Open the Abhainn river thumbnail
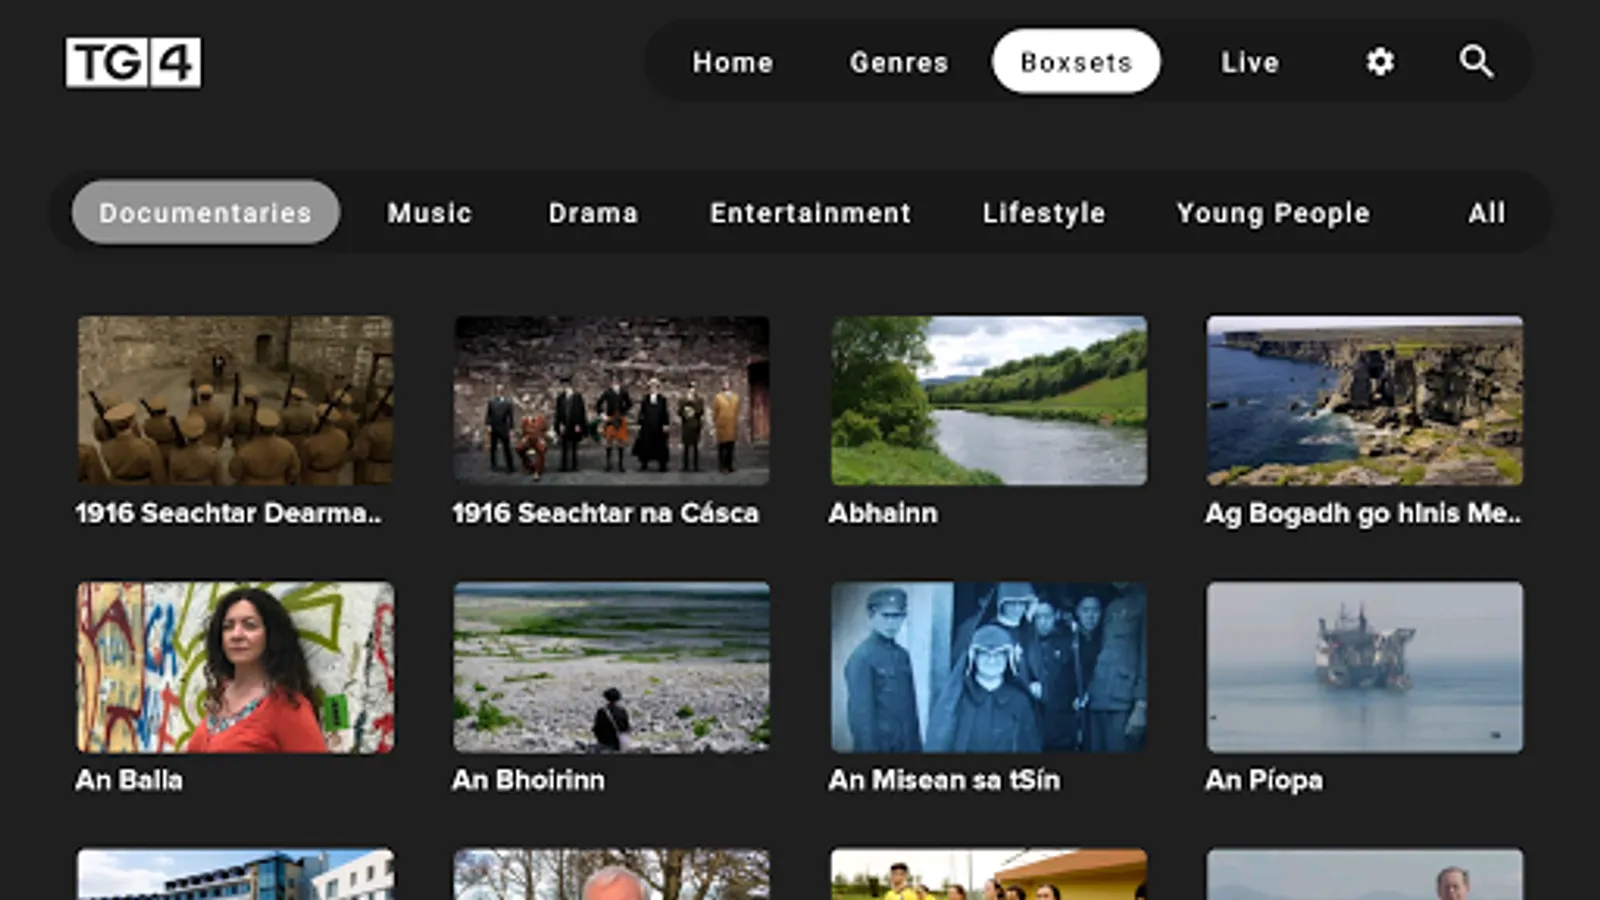Viewport: 1600px width, 900px height. (989, 401)
